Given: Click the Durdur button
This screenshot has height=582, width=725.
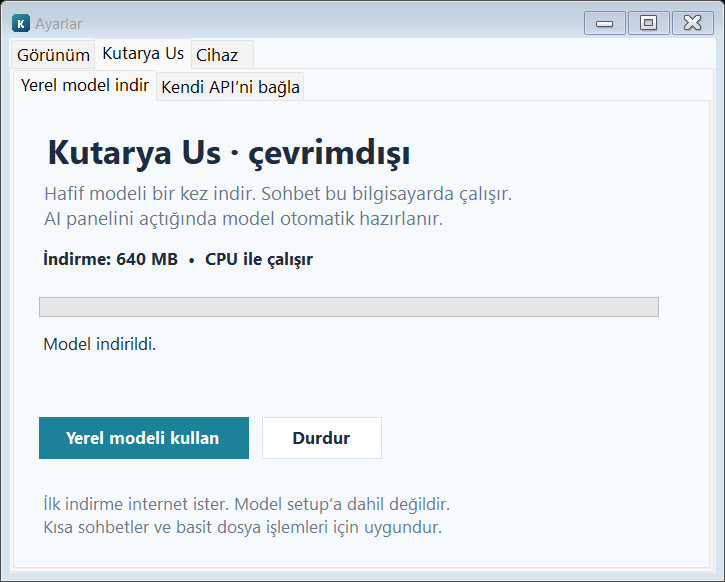Looking at the screenshot, I should 322,438.
